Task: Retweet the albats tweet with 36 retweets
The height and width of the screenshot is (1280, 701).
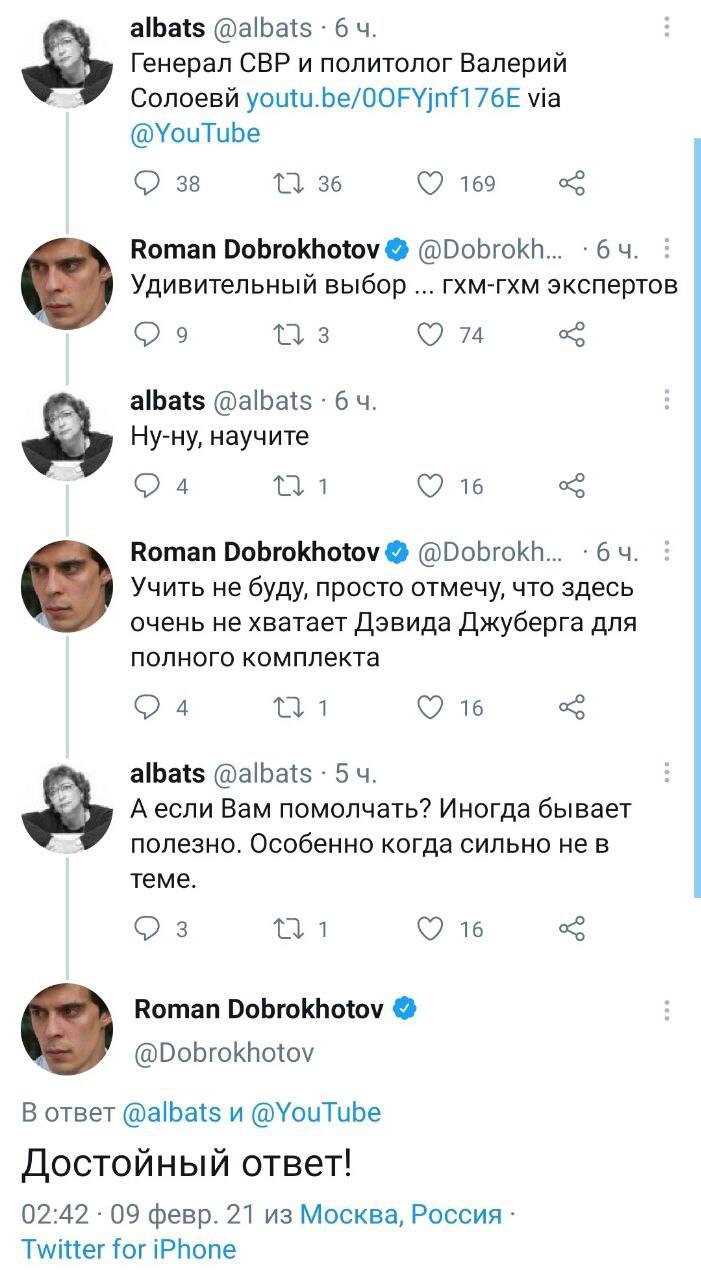Action: 287,183
